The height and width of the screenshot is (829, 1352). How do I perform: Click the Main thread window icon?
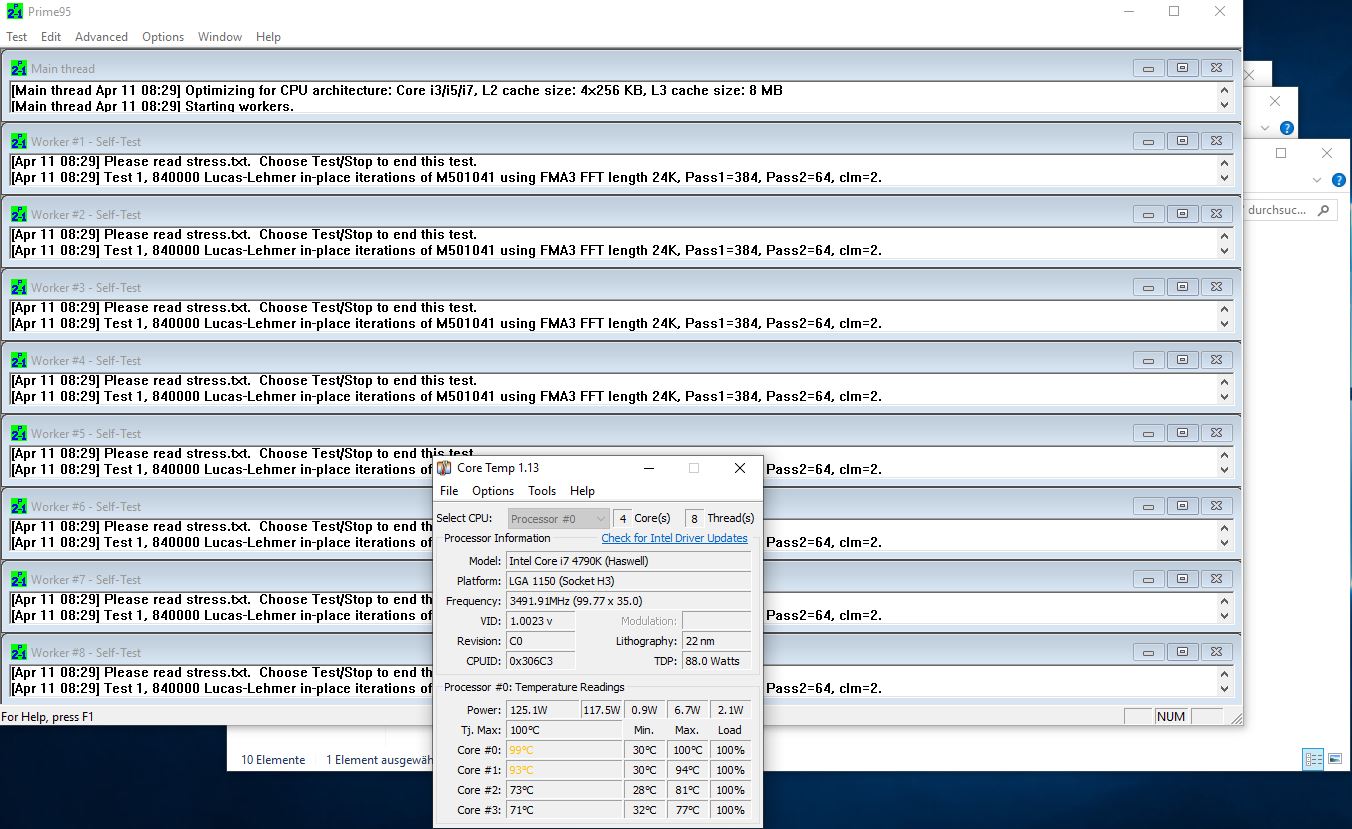[x=19, y=68]
